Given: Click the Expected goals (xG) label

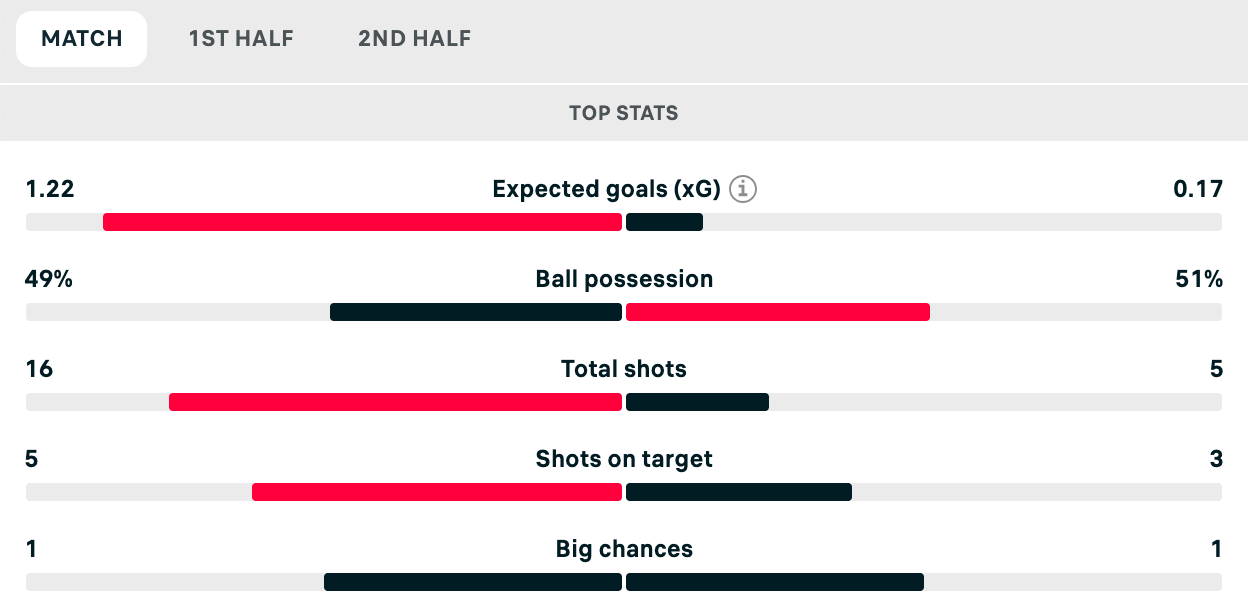Looking at the screenshot, I should pos(608,189).
